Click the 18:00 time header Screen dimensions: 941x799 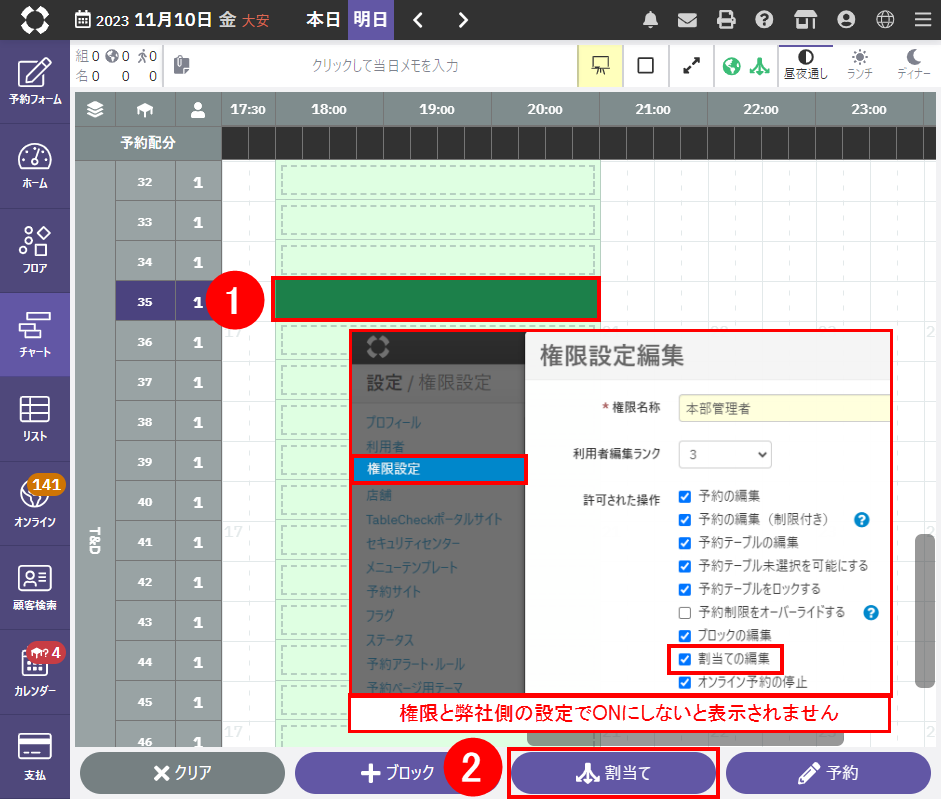328,109
